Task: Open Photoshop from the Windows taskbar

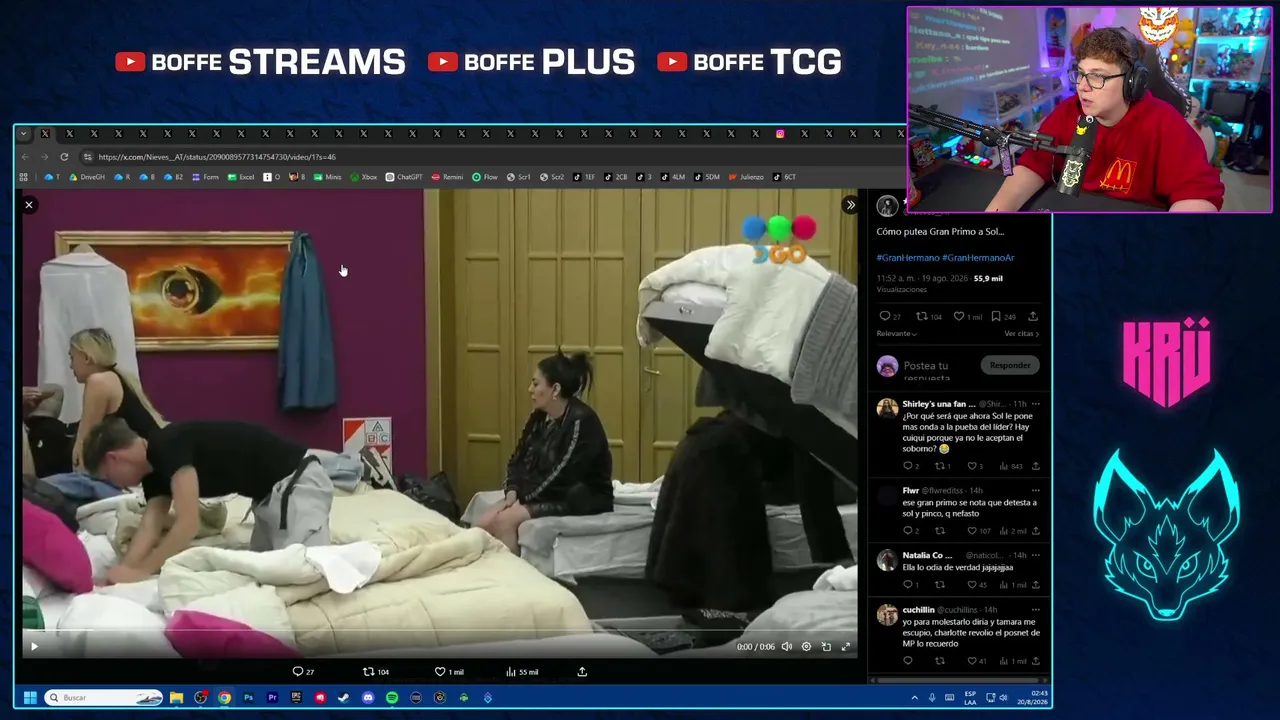Action: 248,698
